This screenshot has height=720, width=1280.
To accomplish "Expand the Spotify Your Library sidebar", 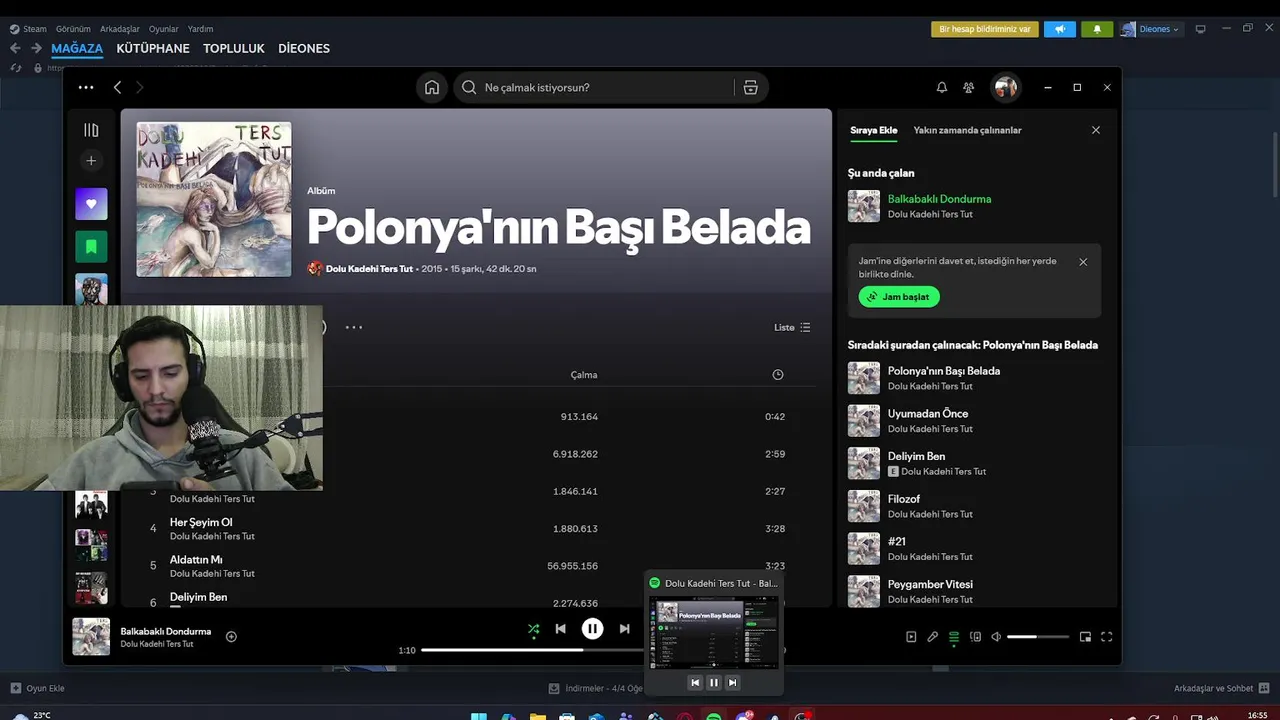I will pos(91,130).
